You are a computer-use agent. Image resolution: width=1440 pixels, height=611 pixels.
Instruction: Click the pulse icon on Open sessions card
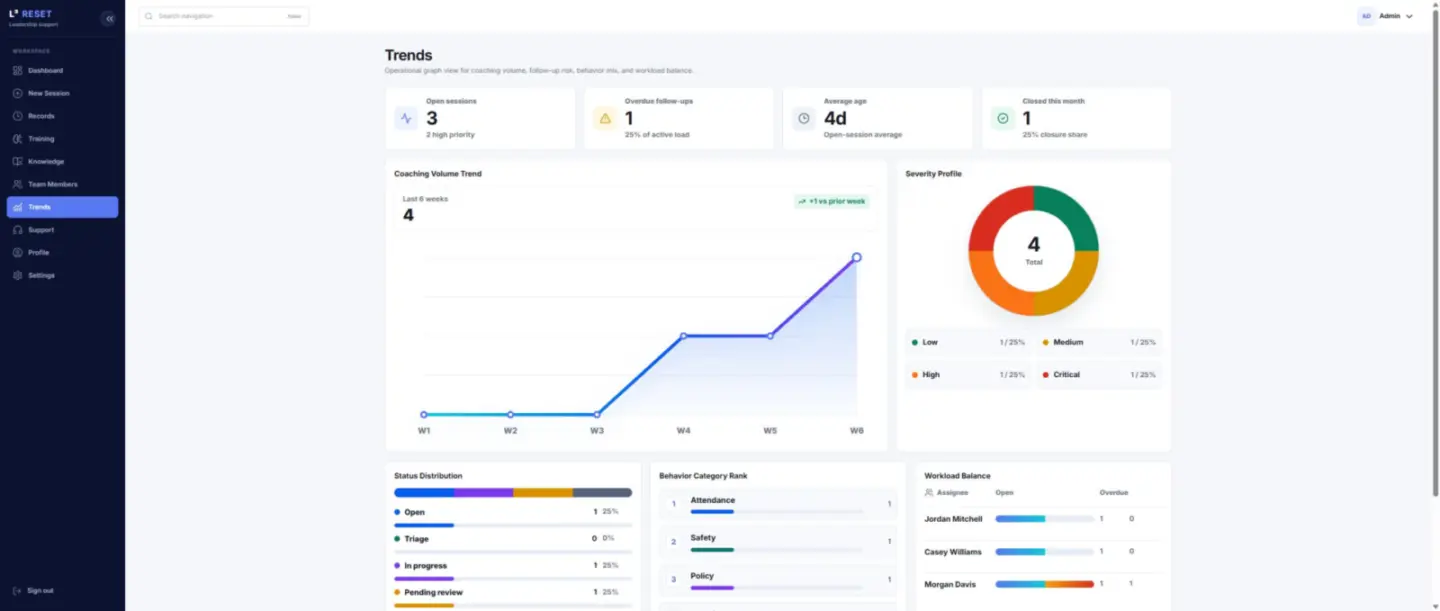tap(406, 118)
